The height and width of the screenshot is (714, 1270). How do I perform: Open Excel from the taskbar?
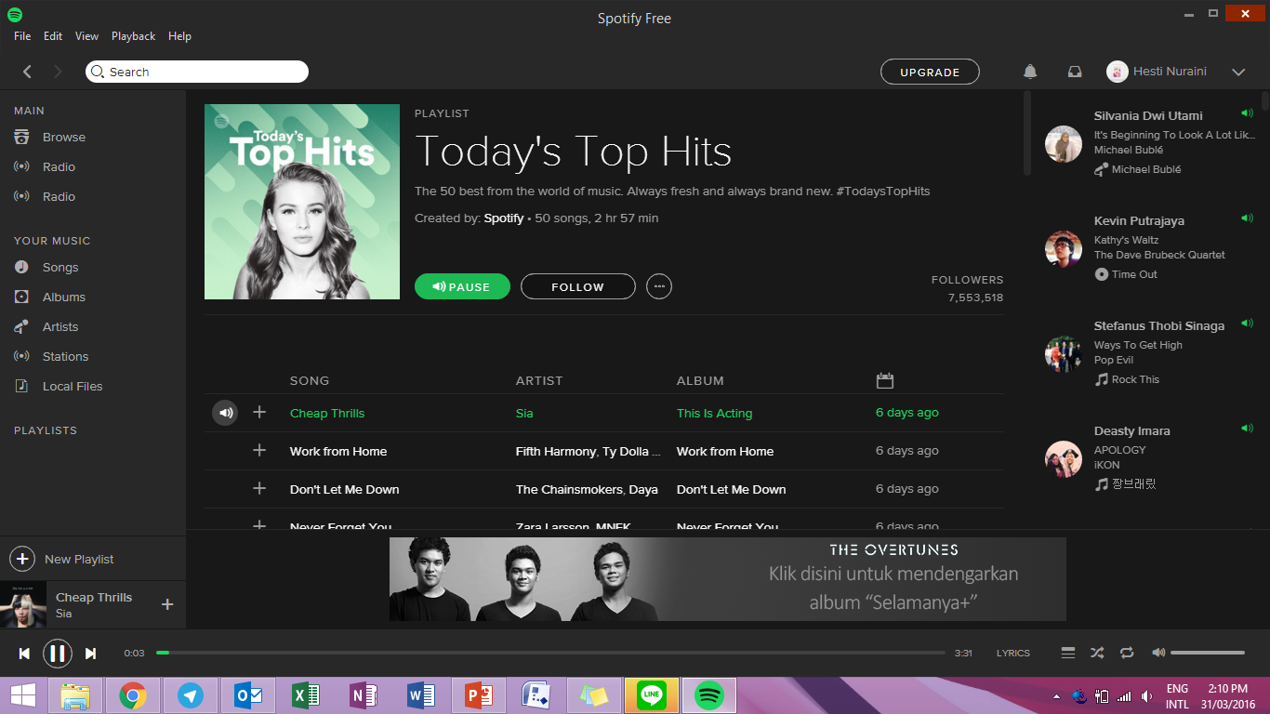click(305, 696)
